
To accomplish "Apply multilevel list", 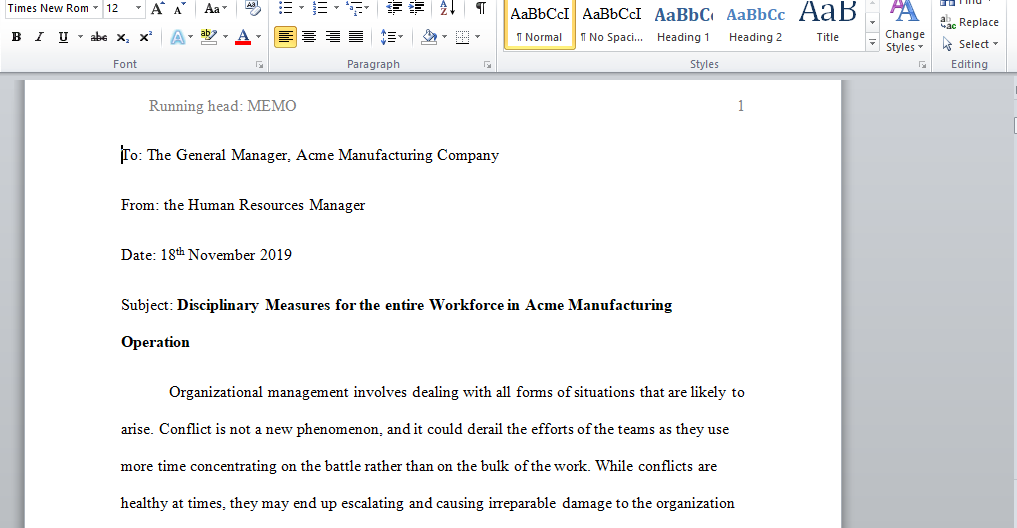I will pyautogui.click(x=355, y=8).
